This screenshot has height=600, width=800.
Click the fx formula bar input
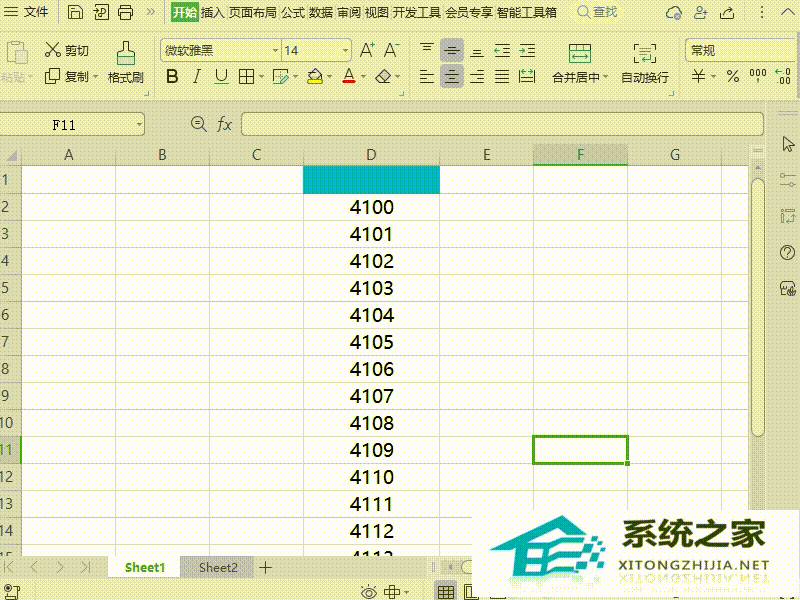pyautogui.click(x=400, y=124)
